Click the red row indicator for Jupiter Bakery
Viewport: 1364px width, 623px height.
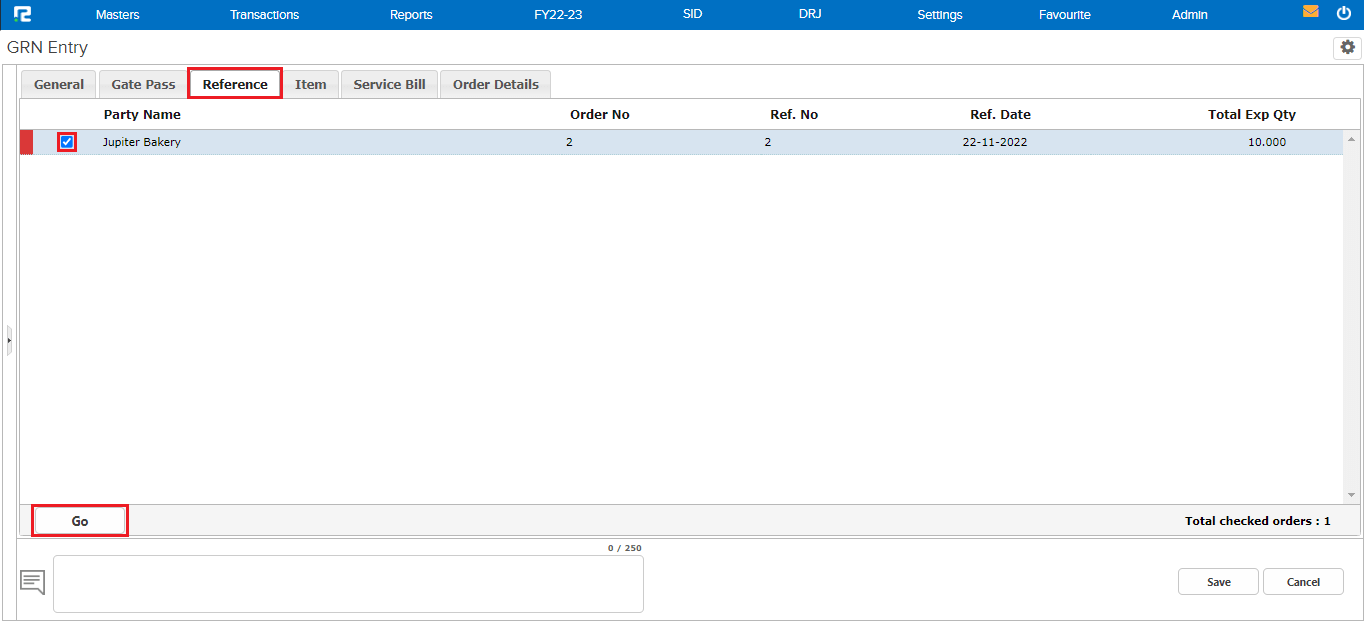pyautogui.click(x=24, y=142)
